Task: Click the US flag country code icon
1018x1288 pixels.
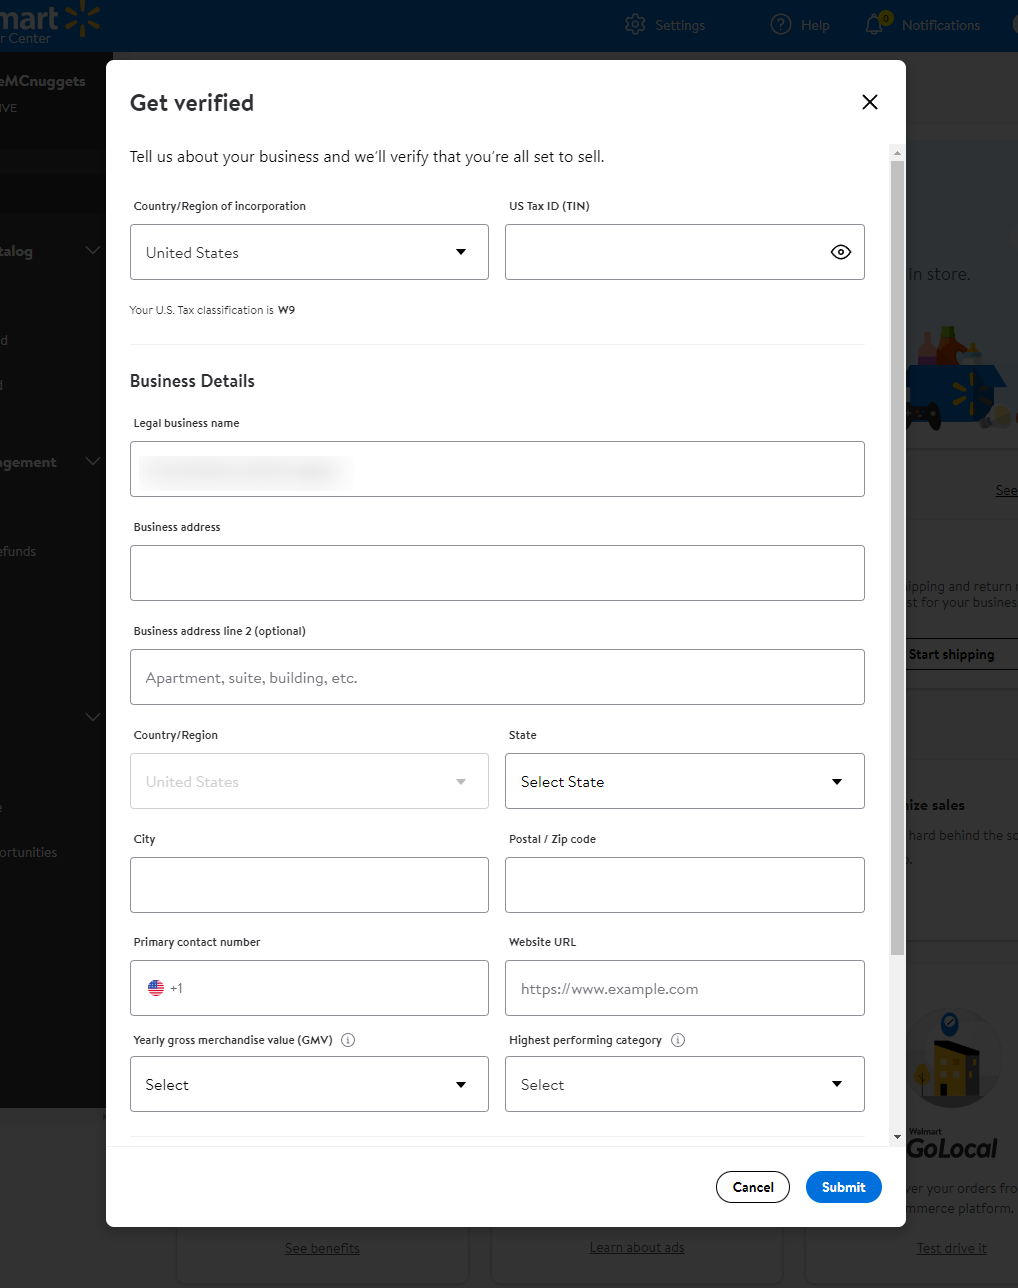Action: tap(156, 988)
